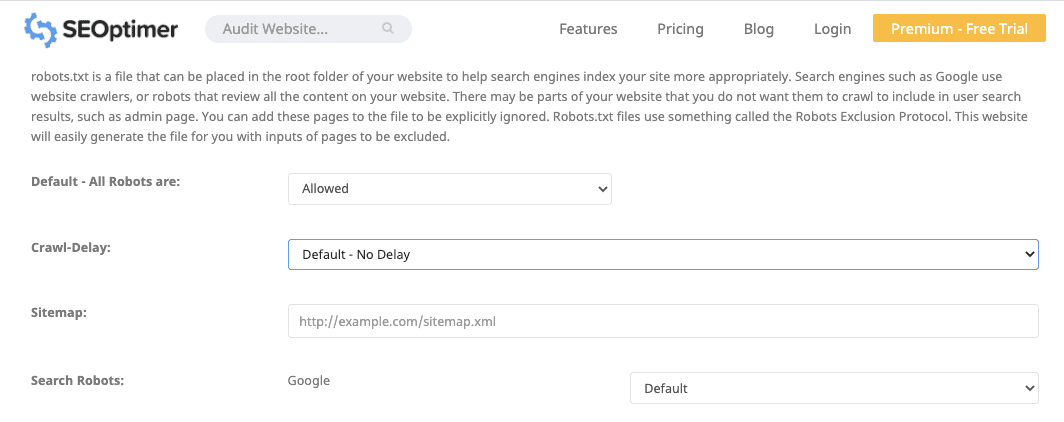Click the Login link

pyautogui.click(x=832, y=29)
